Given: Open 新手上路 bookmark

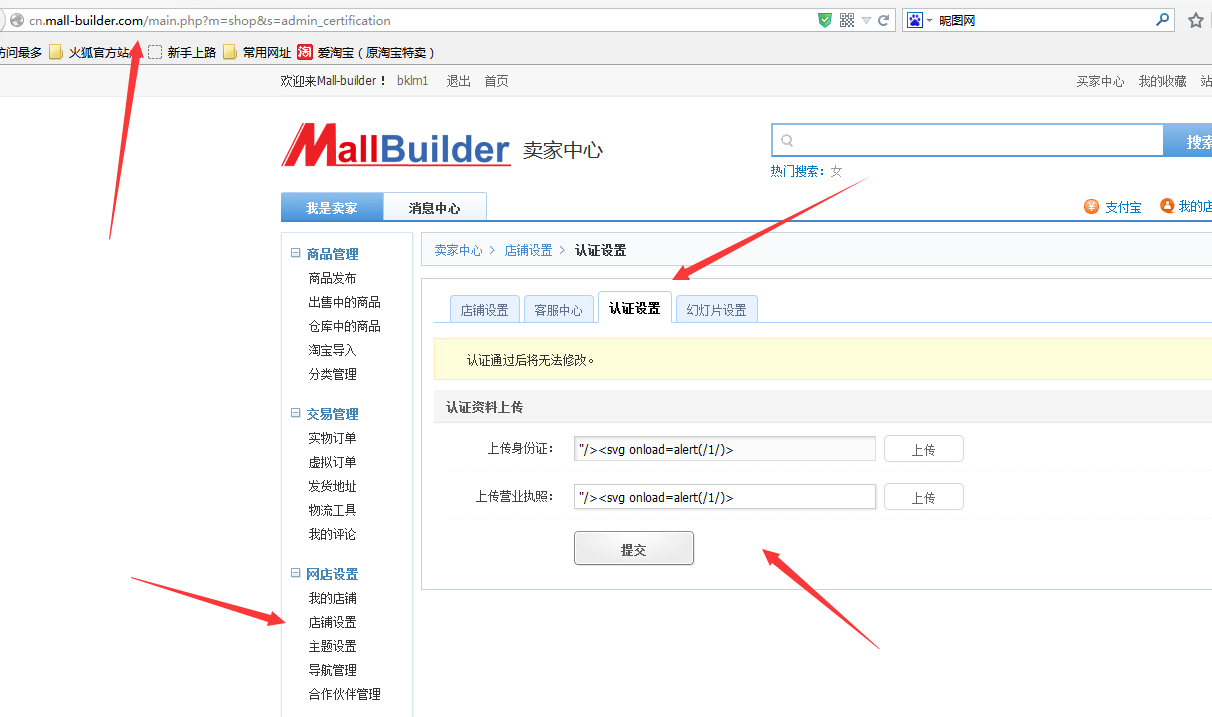Looking at the screenshot, I should click(182, 52).
